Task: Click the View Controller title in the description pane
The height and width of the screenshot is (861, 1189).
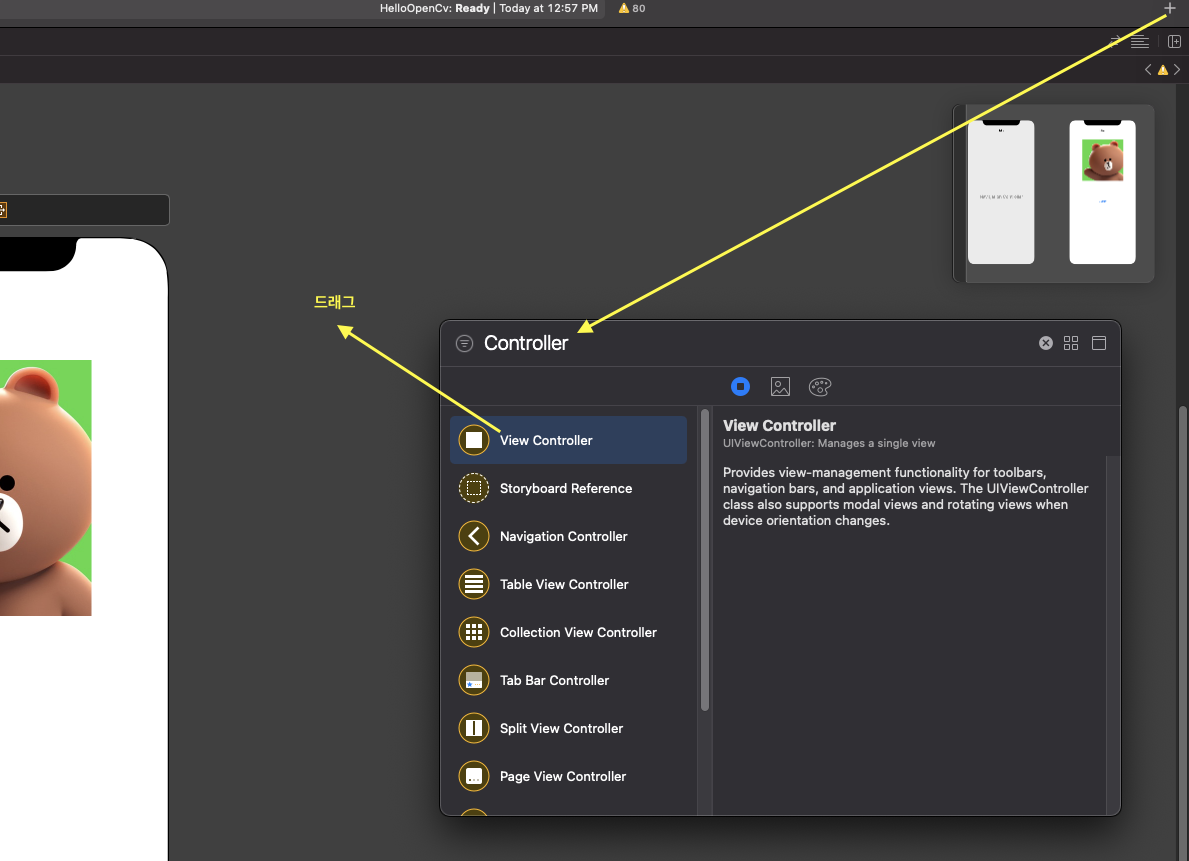Action: pos(779,426)
